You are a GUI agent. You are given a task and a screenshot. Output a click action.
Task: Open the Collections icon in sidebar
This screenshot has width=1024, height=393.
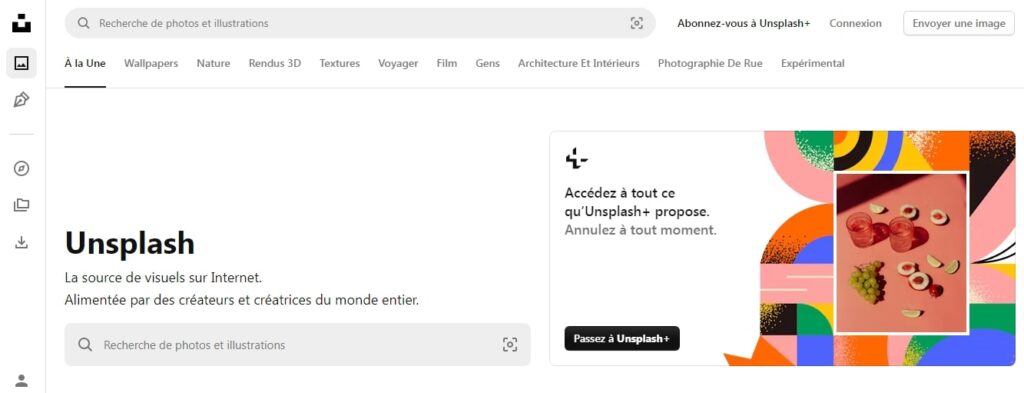pos(22,206)
